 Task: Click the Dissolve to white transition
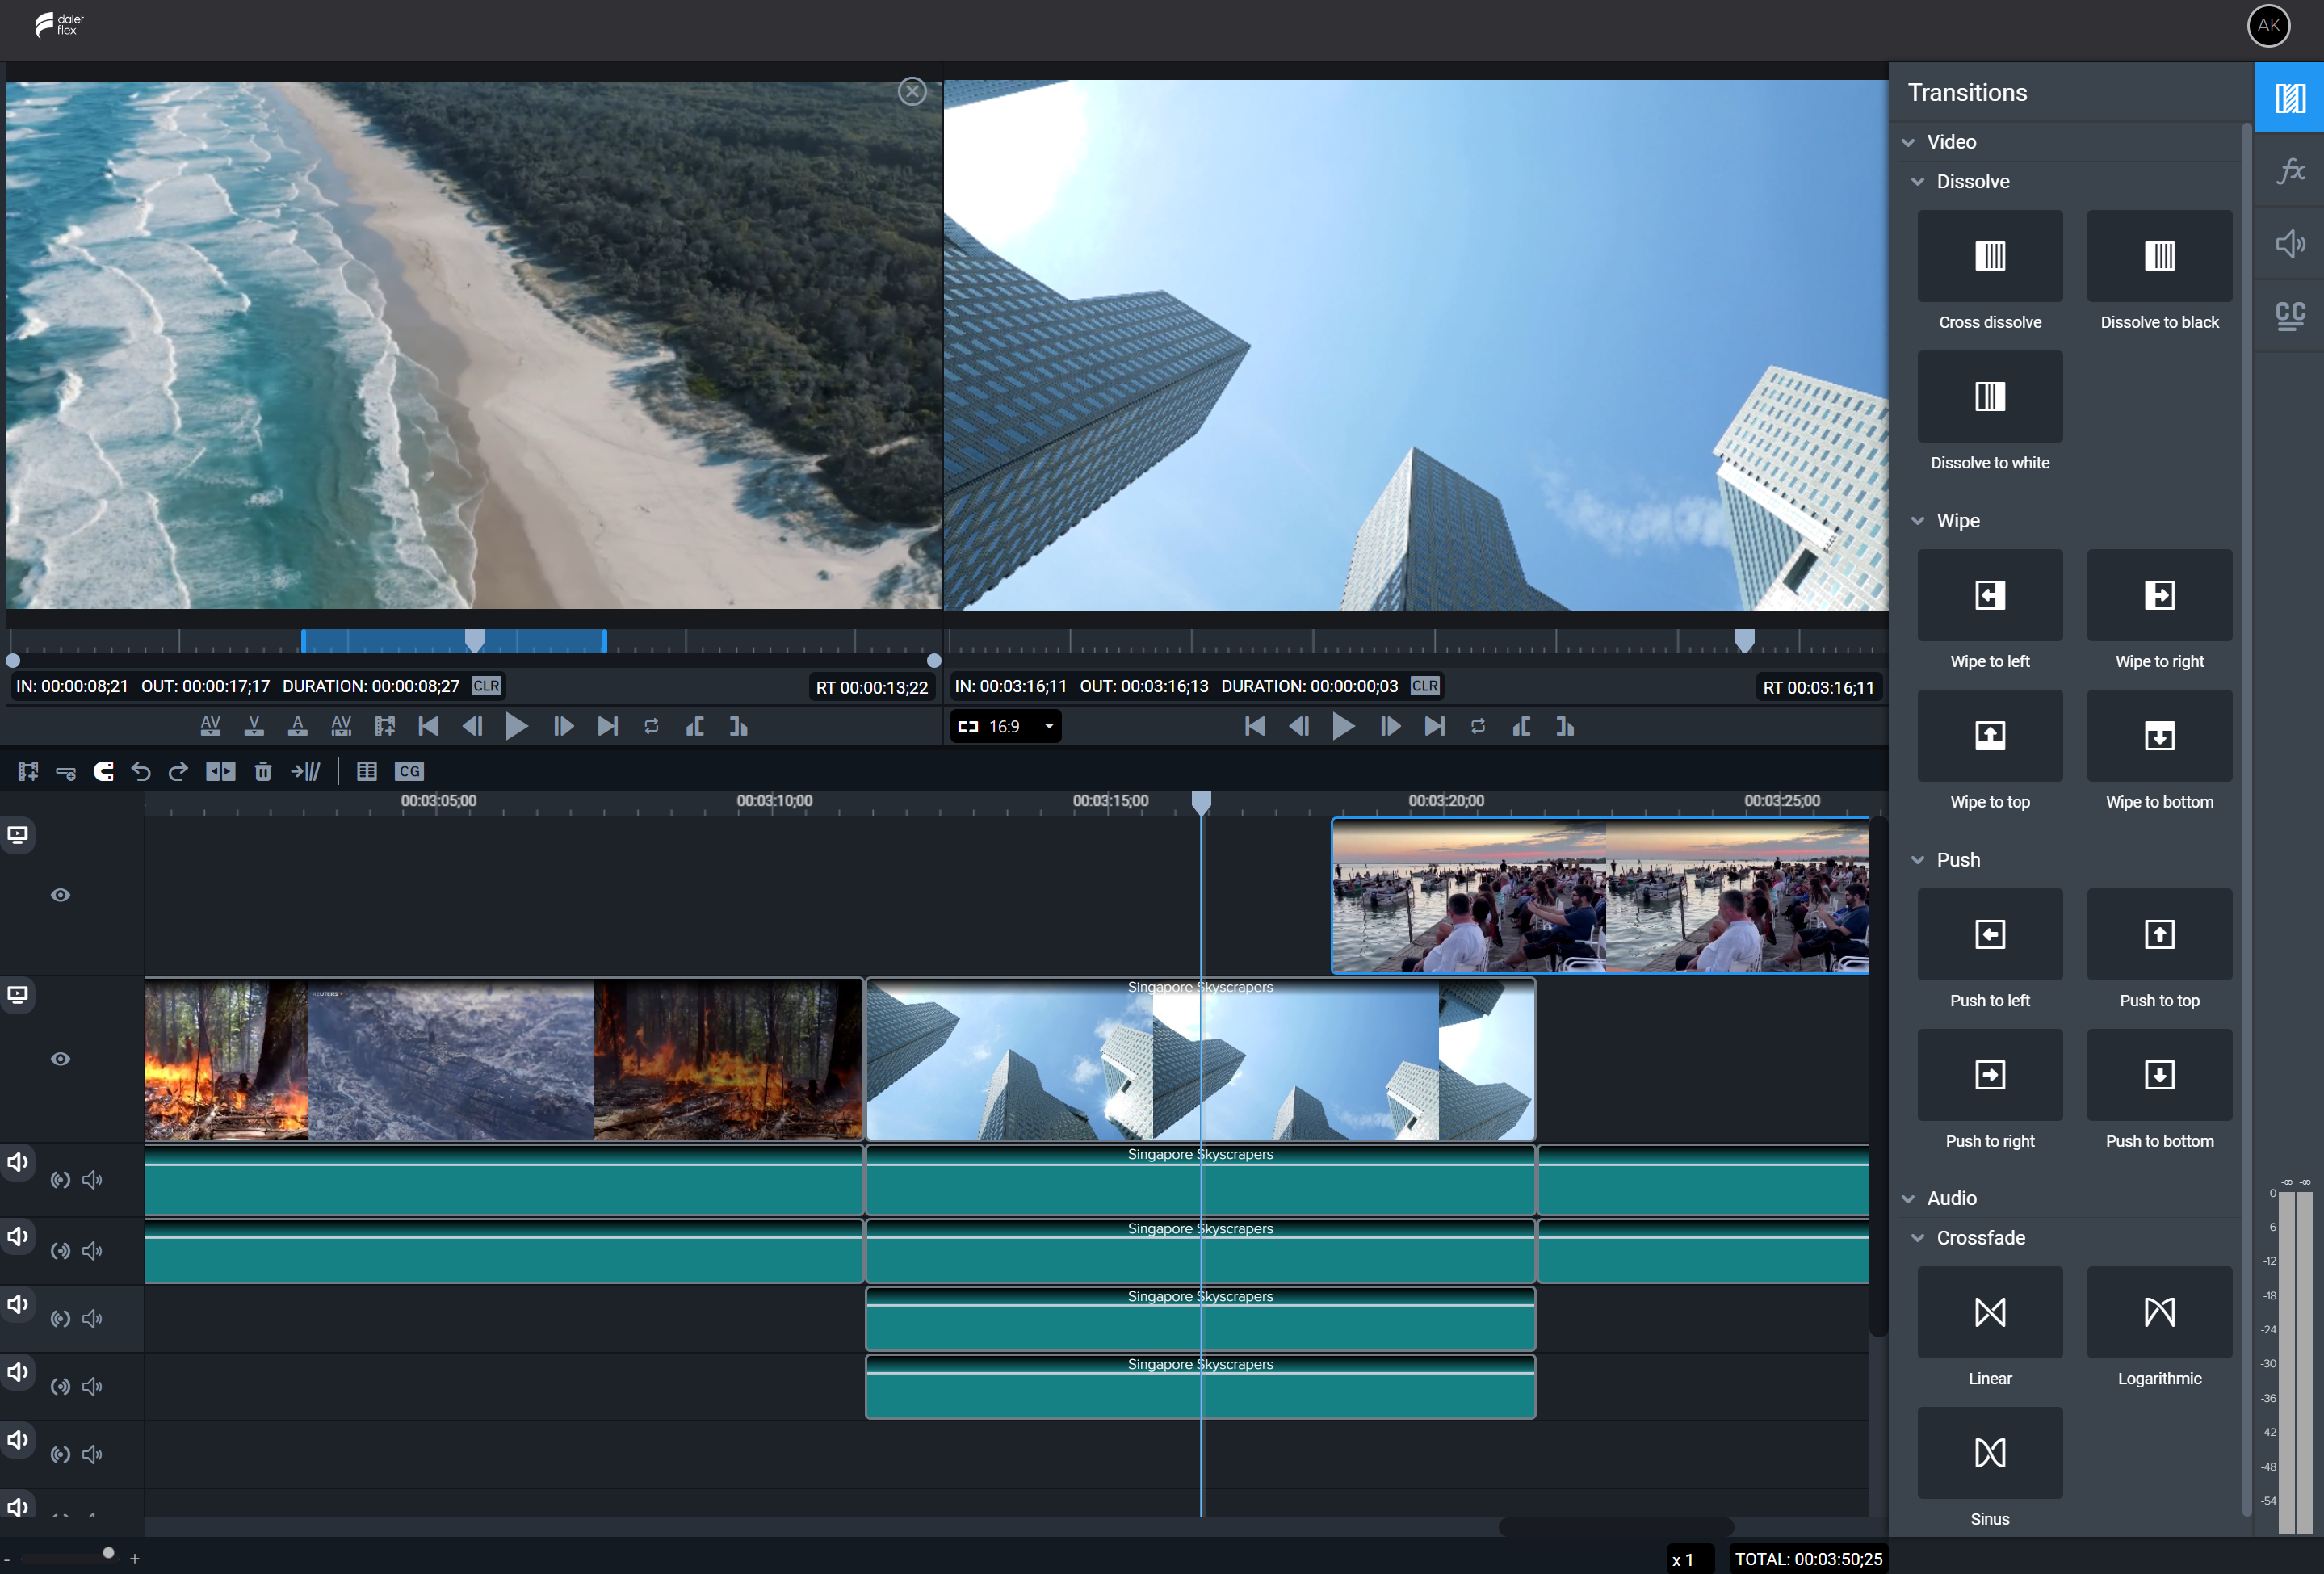(x=1989, y=397)
